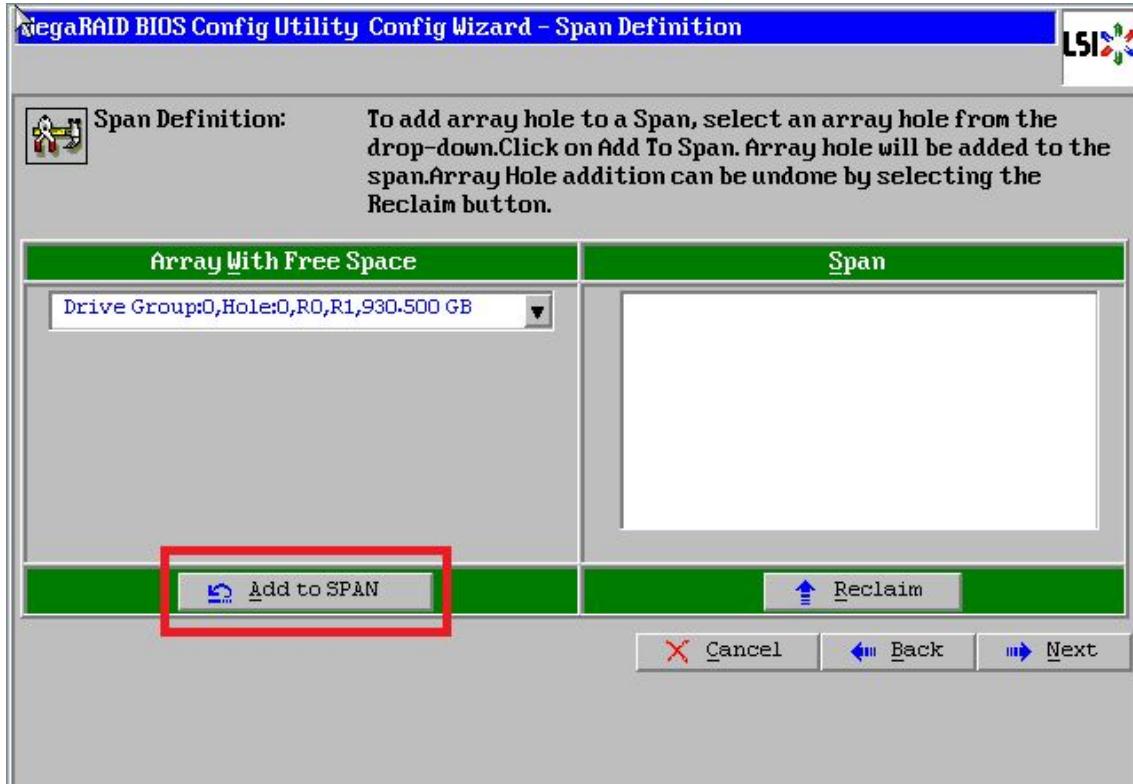Click the Span column header
The image size is (1133, 784).
(853, 262)
